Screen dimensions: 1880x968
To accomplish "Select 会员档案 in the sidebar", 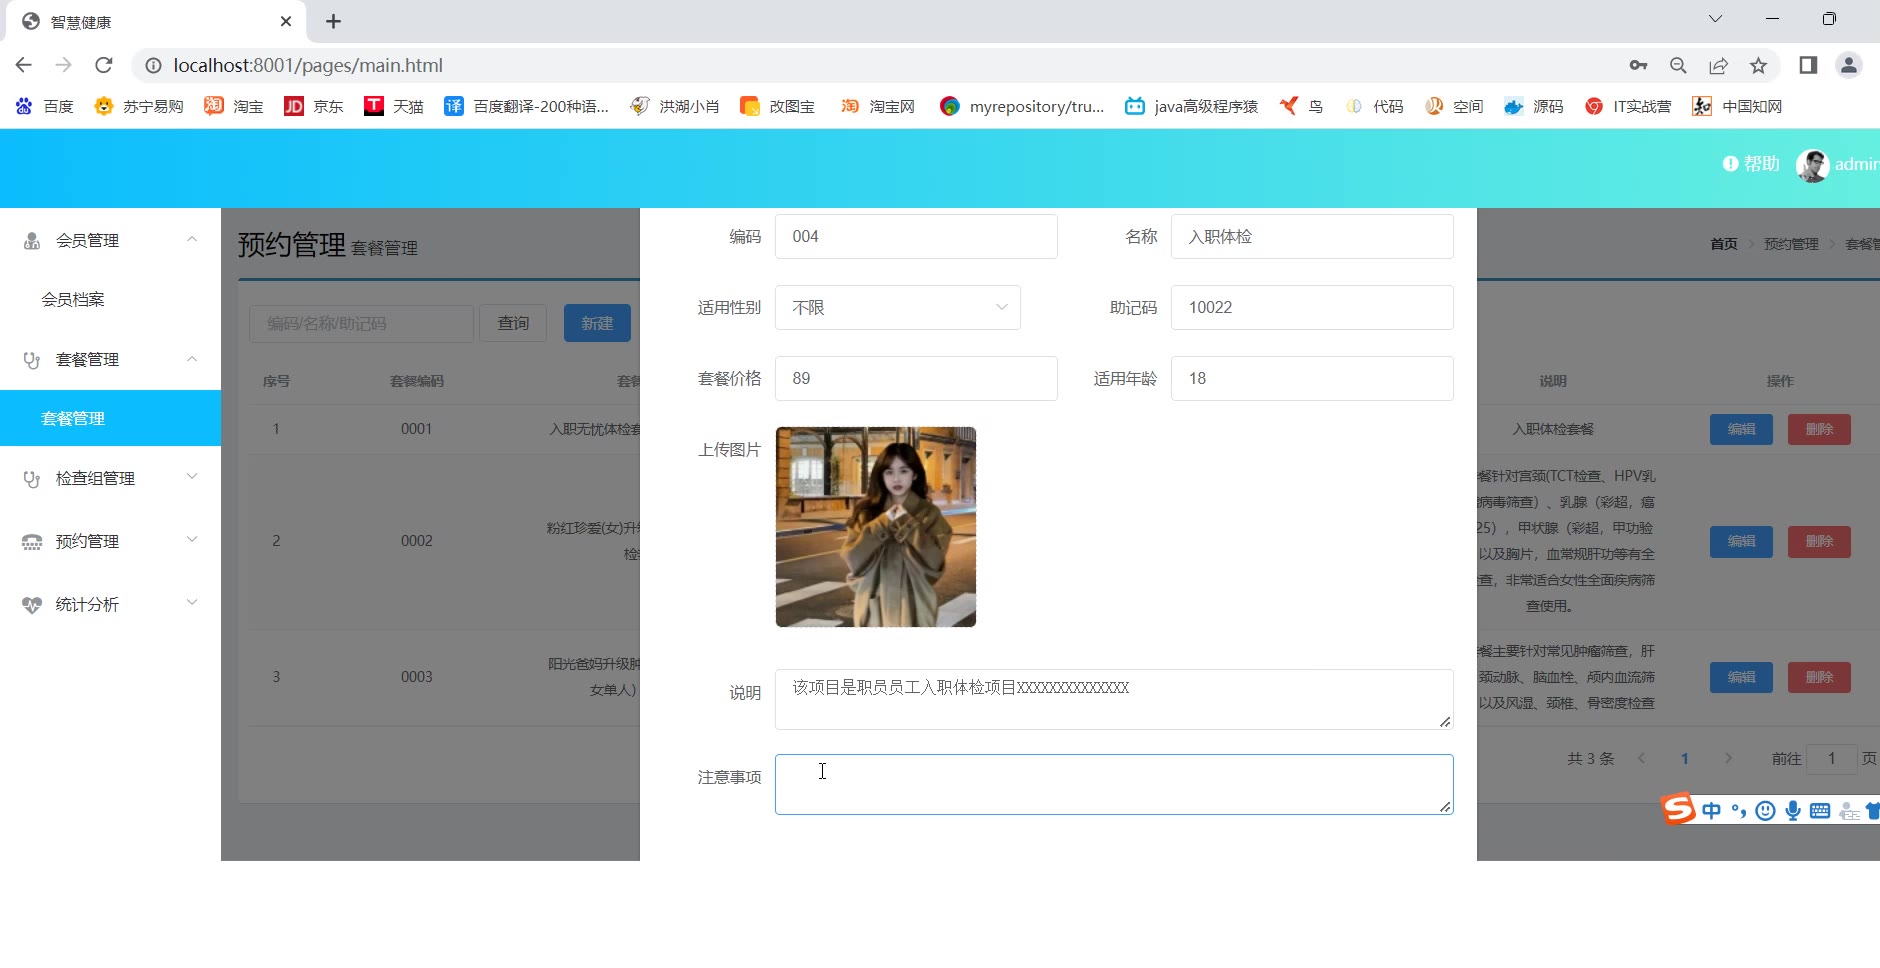I will (73, 299).
